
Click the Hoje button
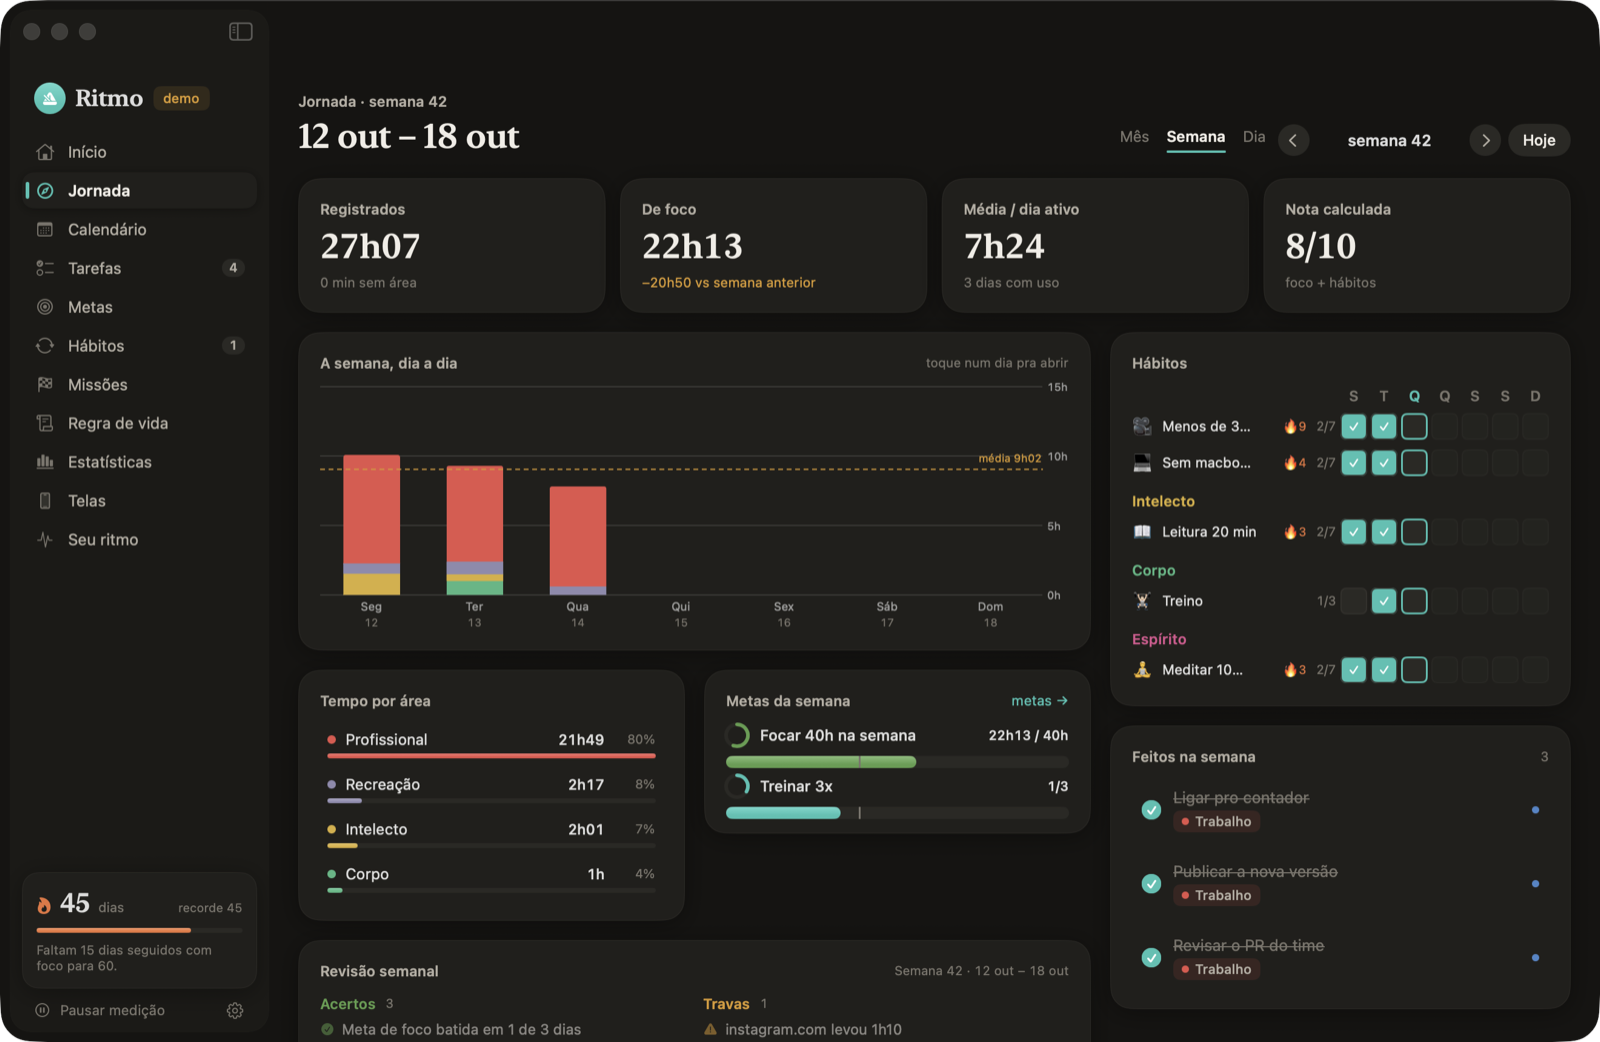coord(1539,141)
